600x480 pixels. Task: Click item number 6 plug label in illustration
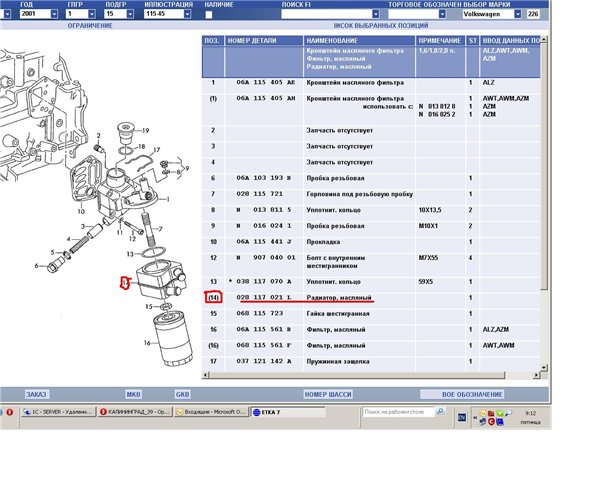(x=37, y=266)
